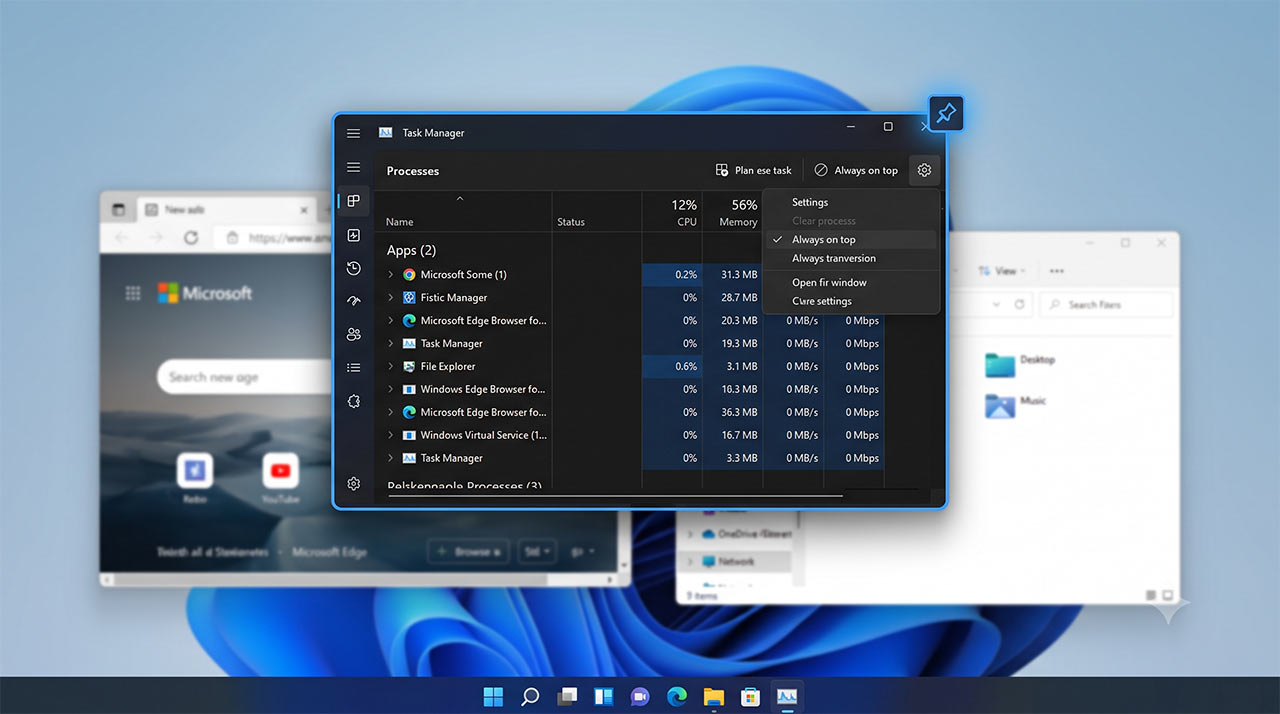
Task: Open the Performance page icon in sidebar
Action: 353,235
